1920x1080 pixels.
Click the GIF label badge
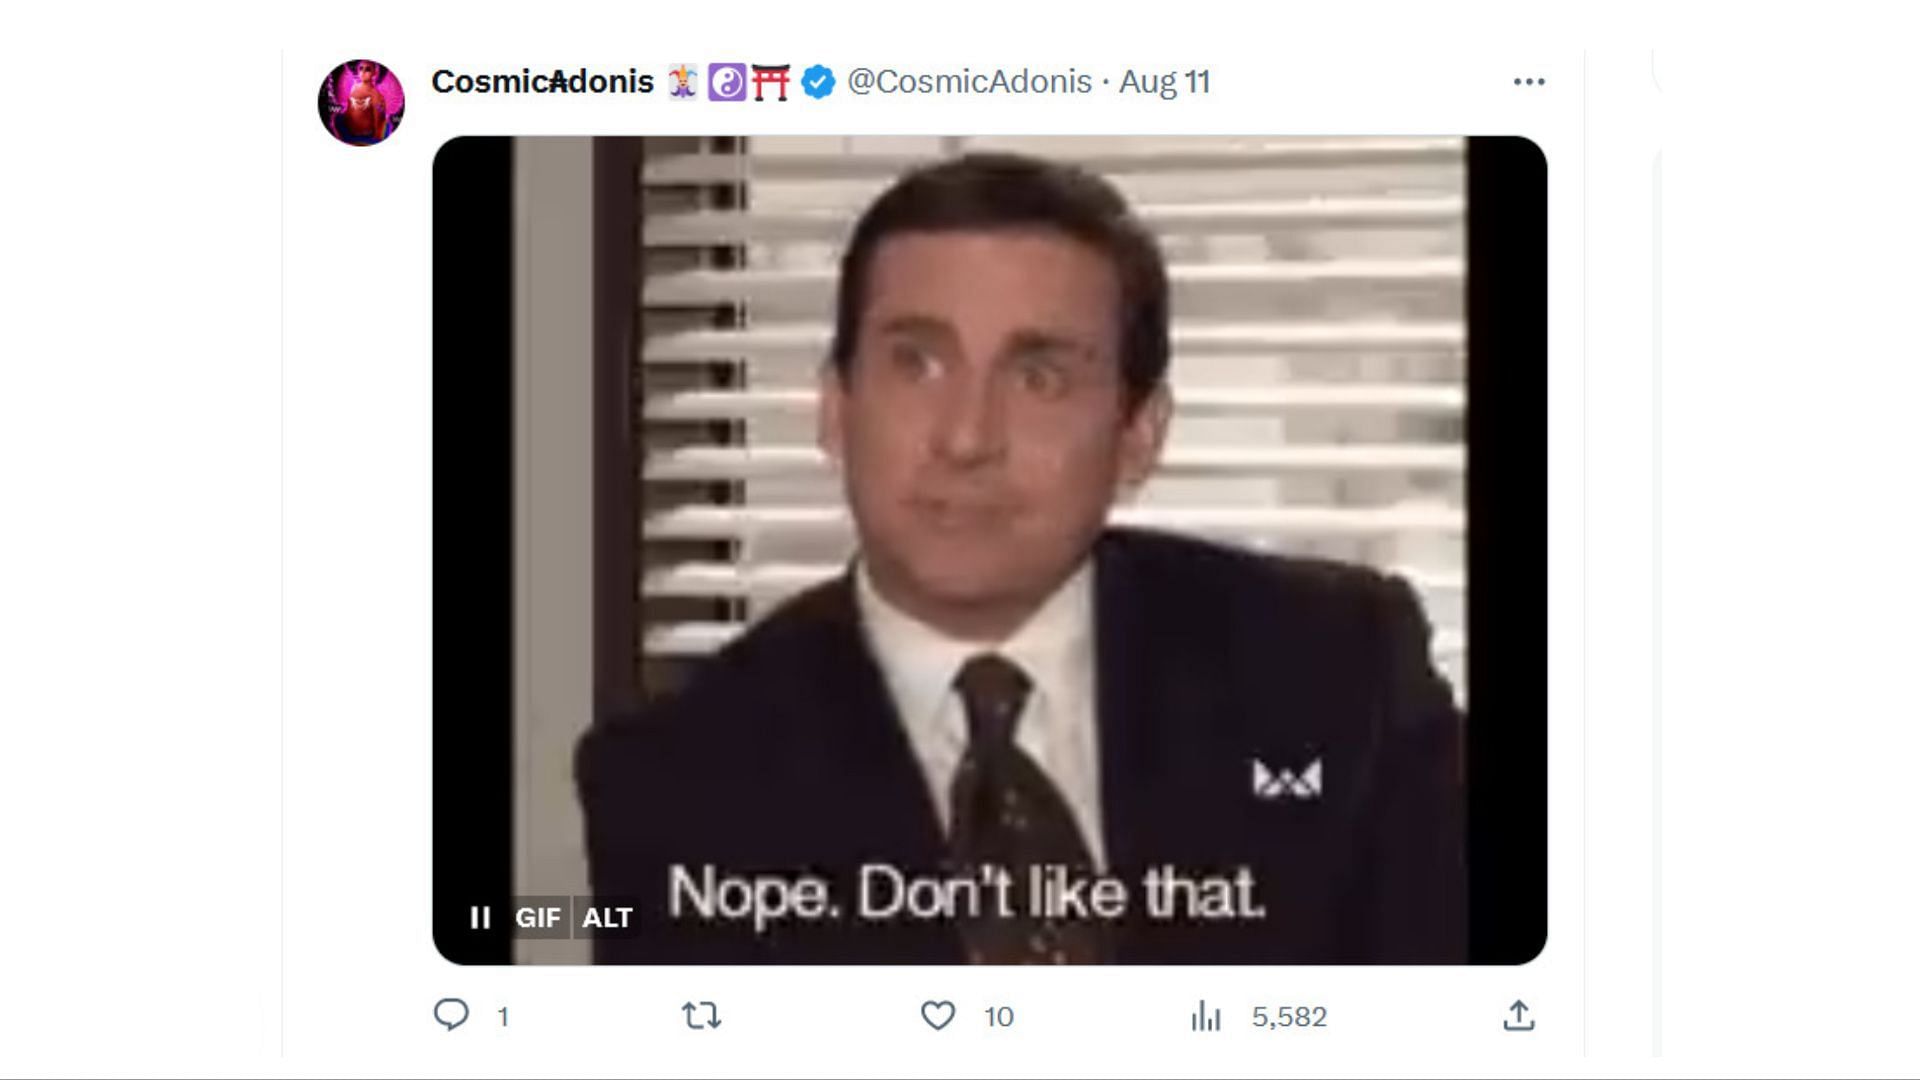pyautogui.click(x=538, y=917)
